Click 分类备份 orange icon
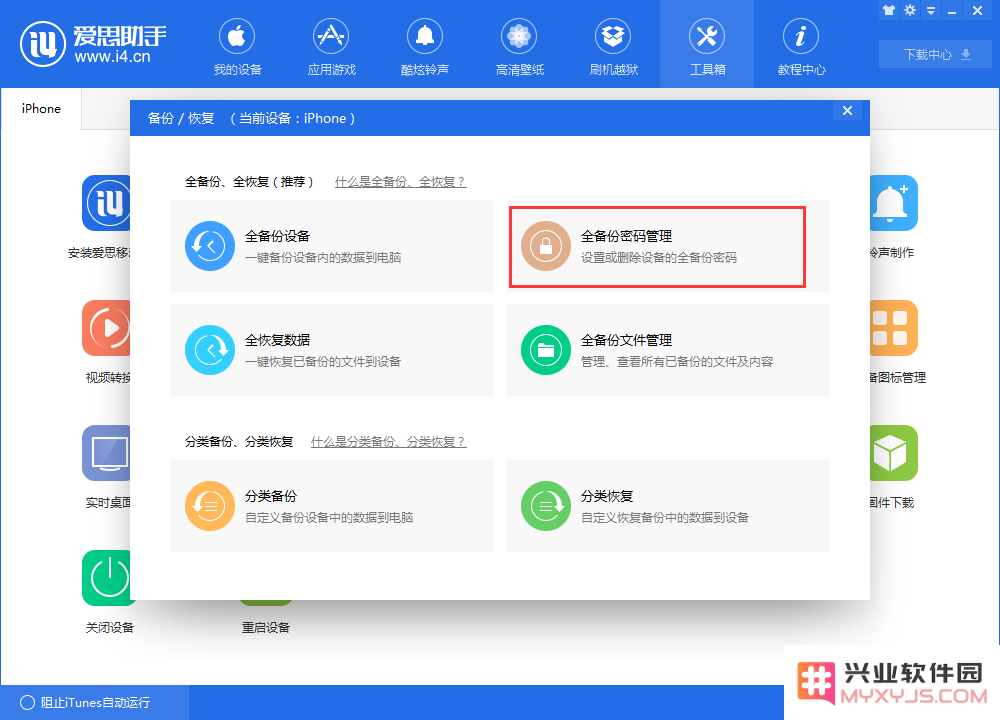Viewport: 1000px width, 720px height. pos(210,506)
